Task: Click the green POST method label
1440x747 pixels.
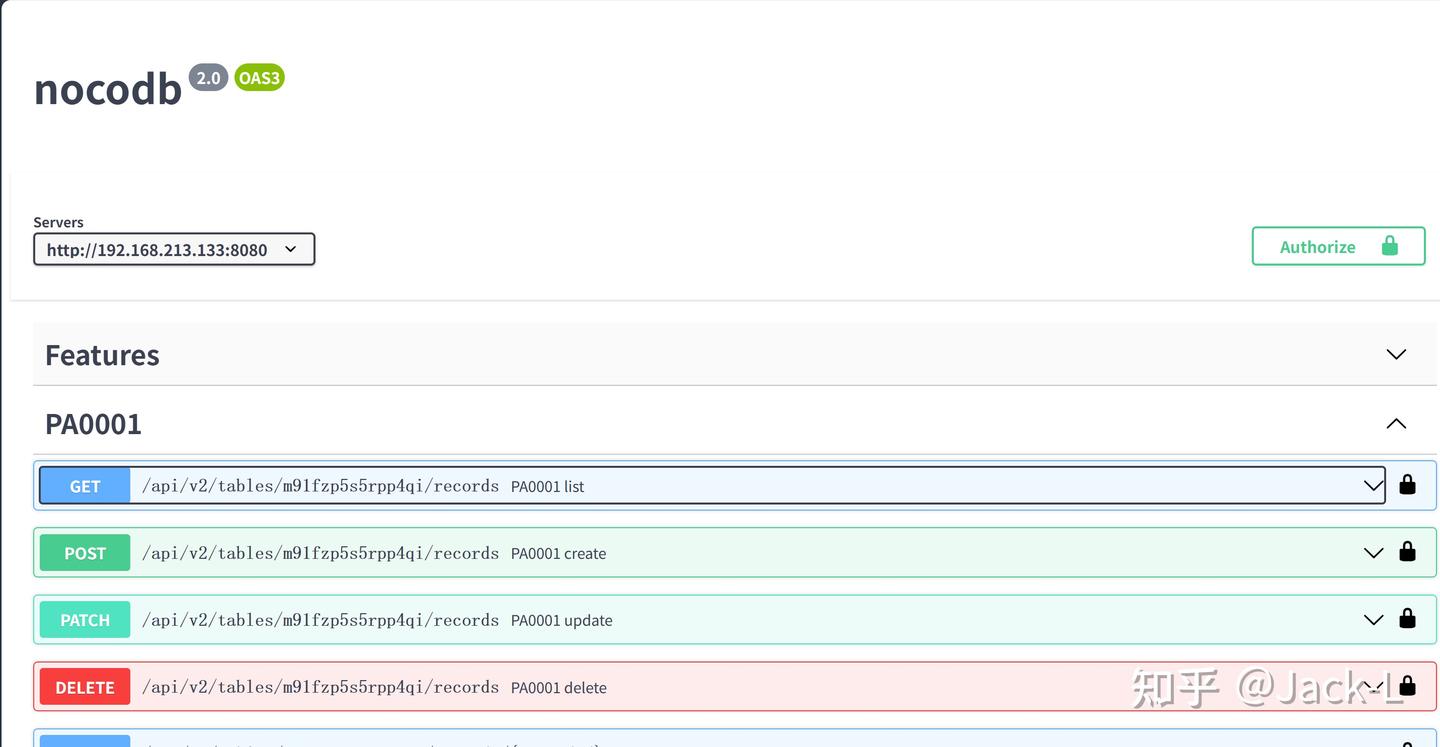Action: point(85,553)
